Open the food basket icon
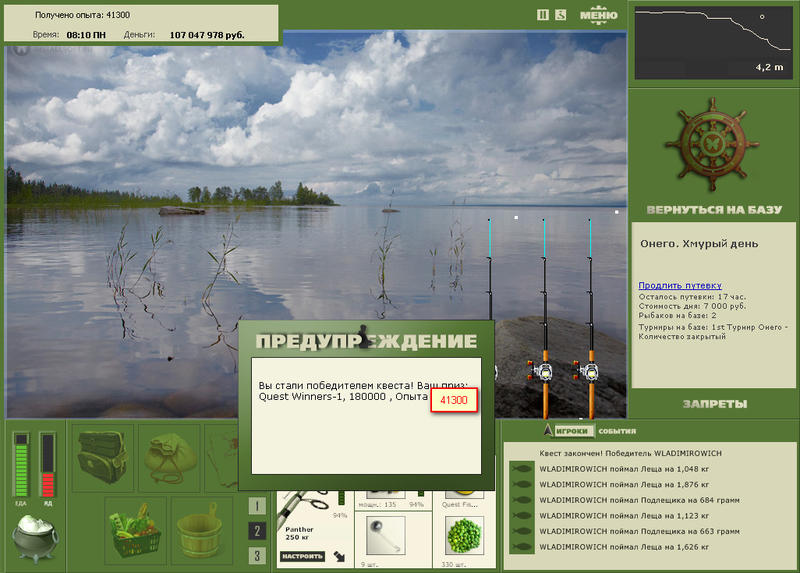Screen dimensions: 800x573 (x=135, y=531)
